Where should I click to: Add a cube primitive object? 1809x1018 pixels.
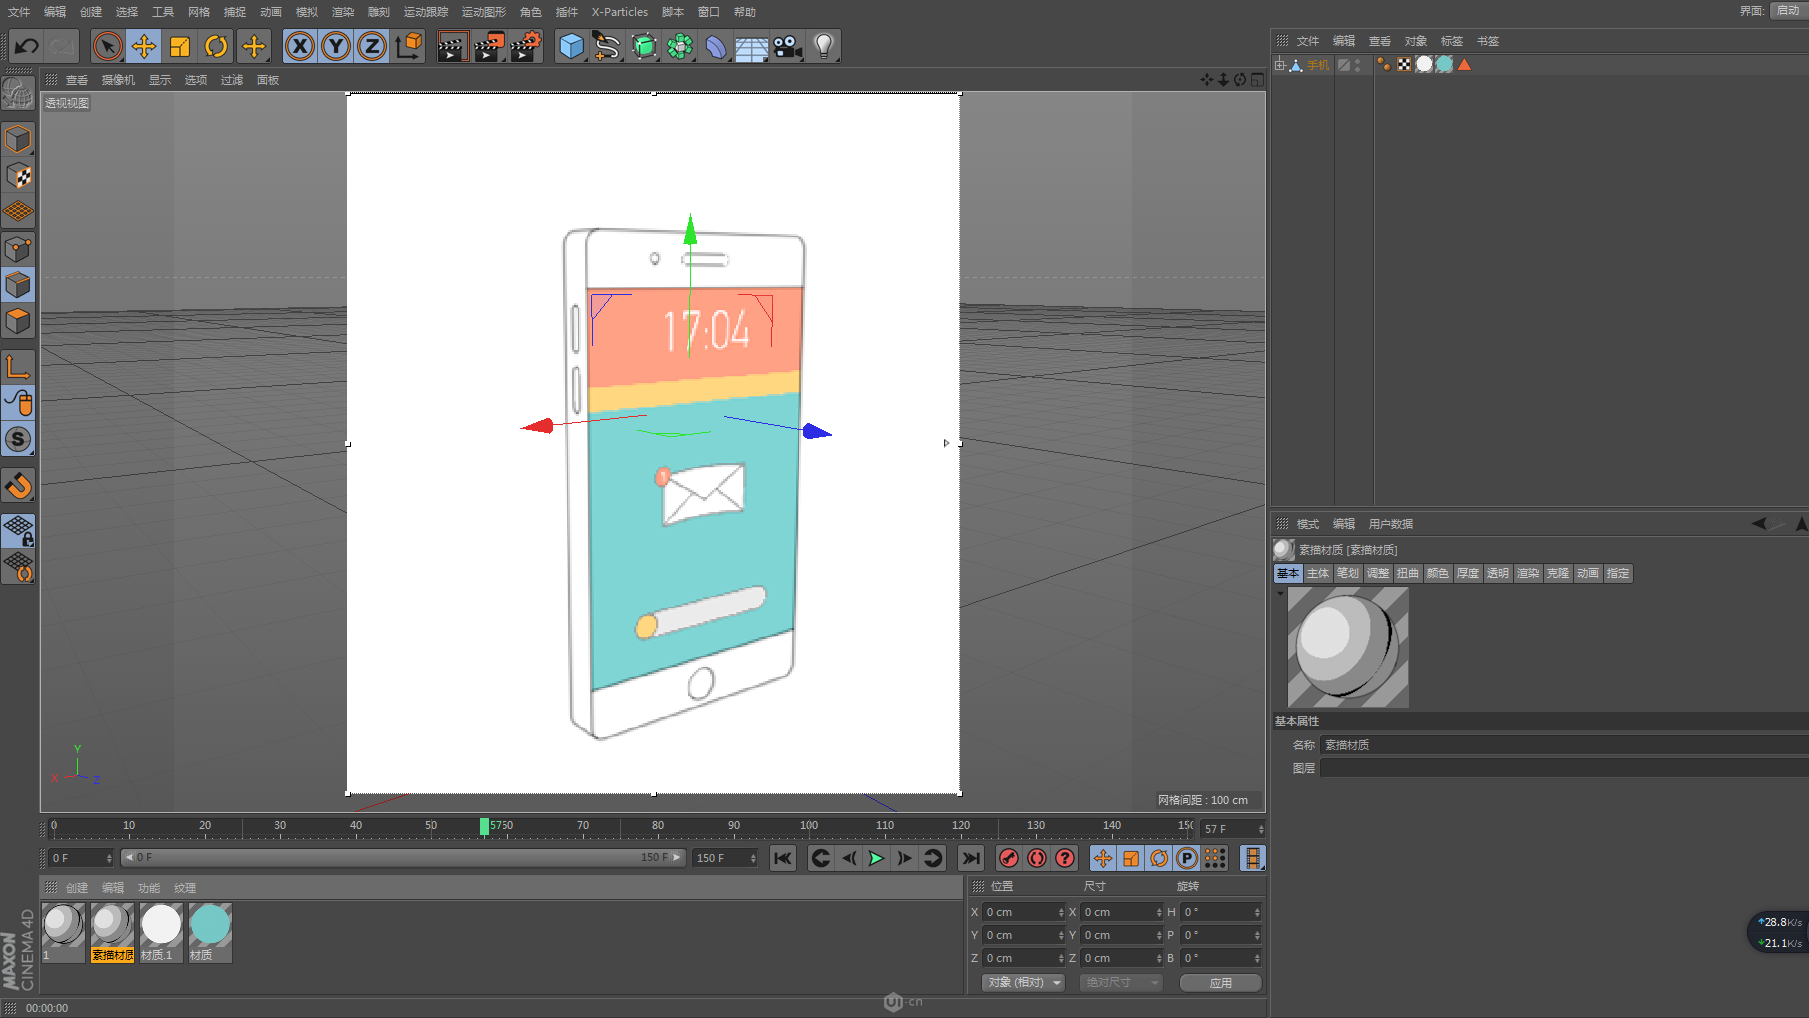click(571, 46)
